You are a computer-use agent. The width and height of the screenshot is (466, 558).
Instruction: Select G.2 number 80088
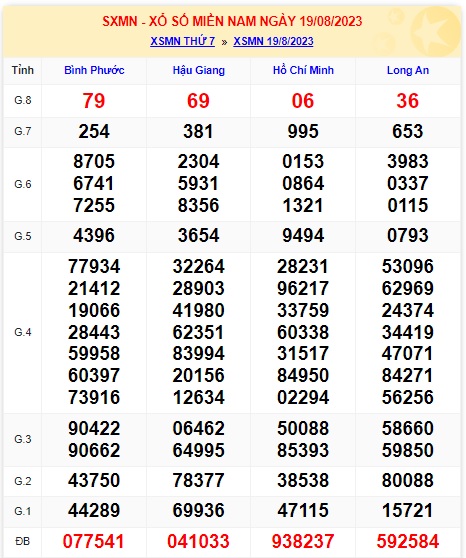tap(408, 480)
